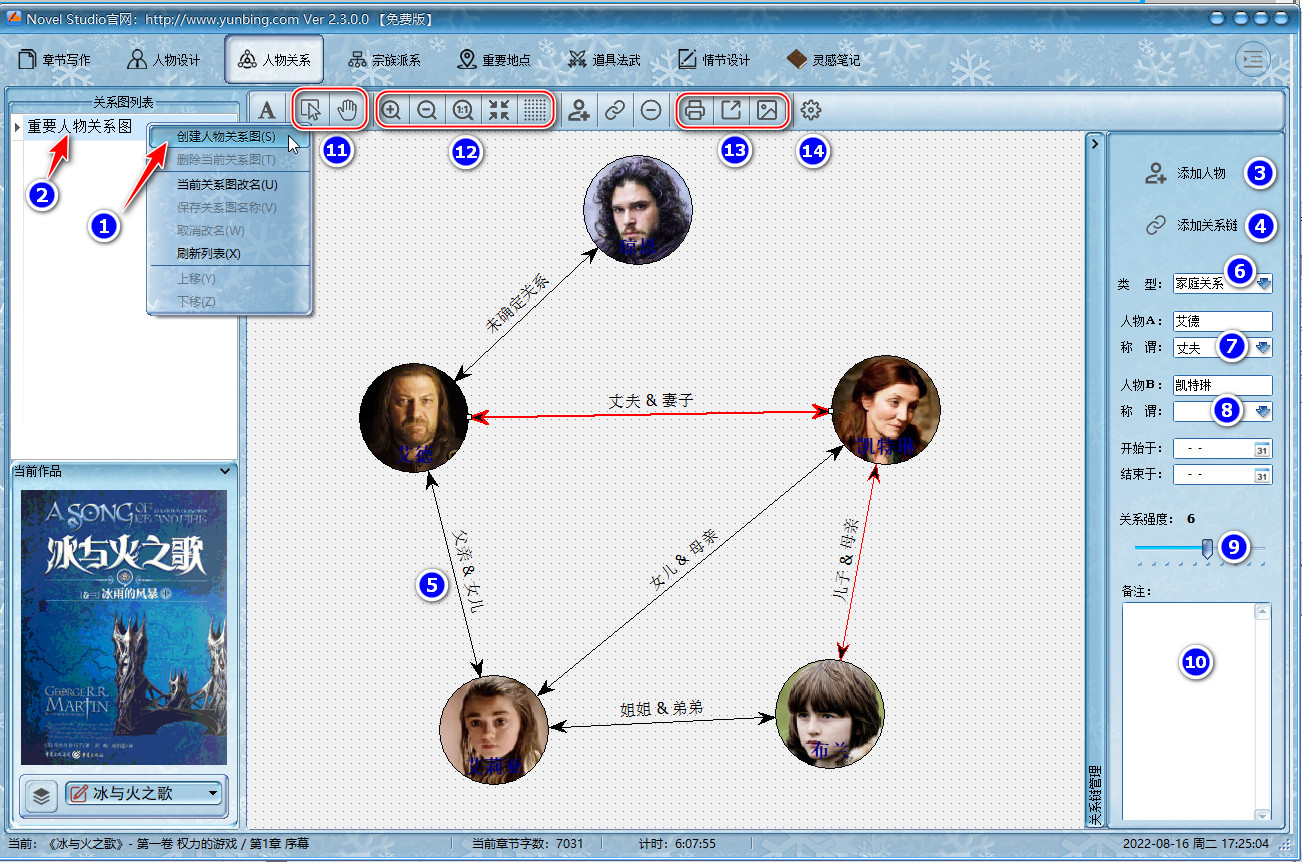Open calendar for 开始于 date
The width and height of the screenshot is (1302, 862).
tap(1262, 449)
